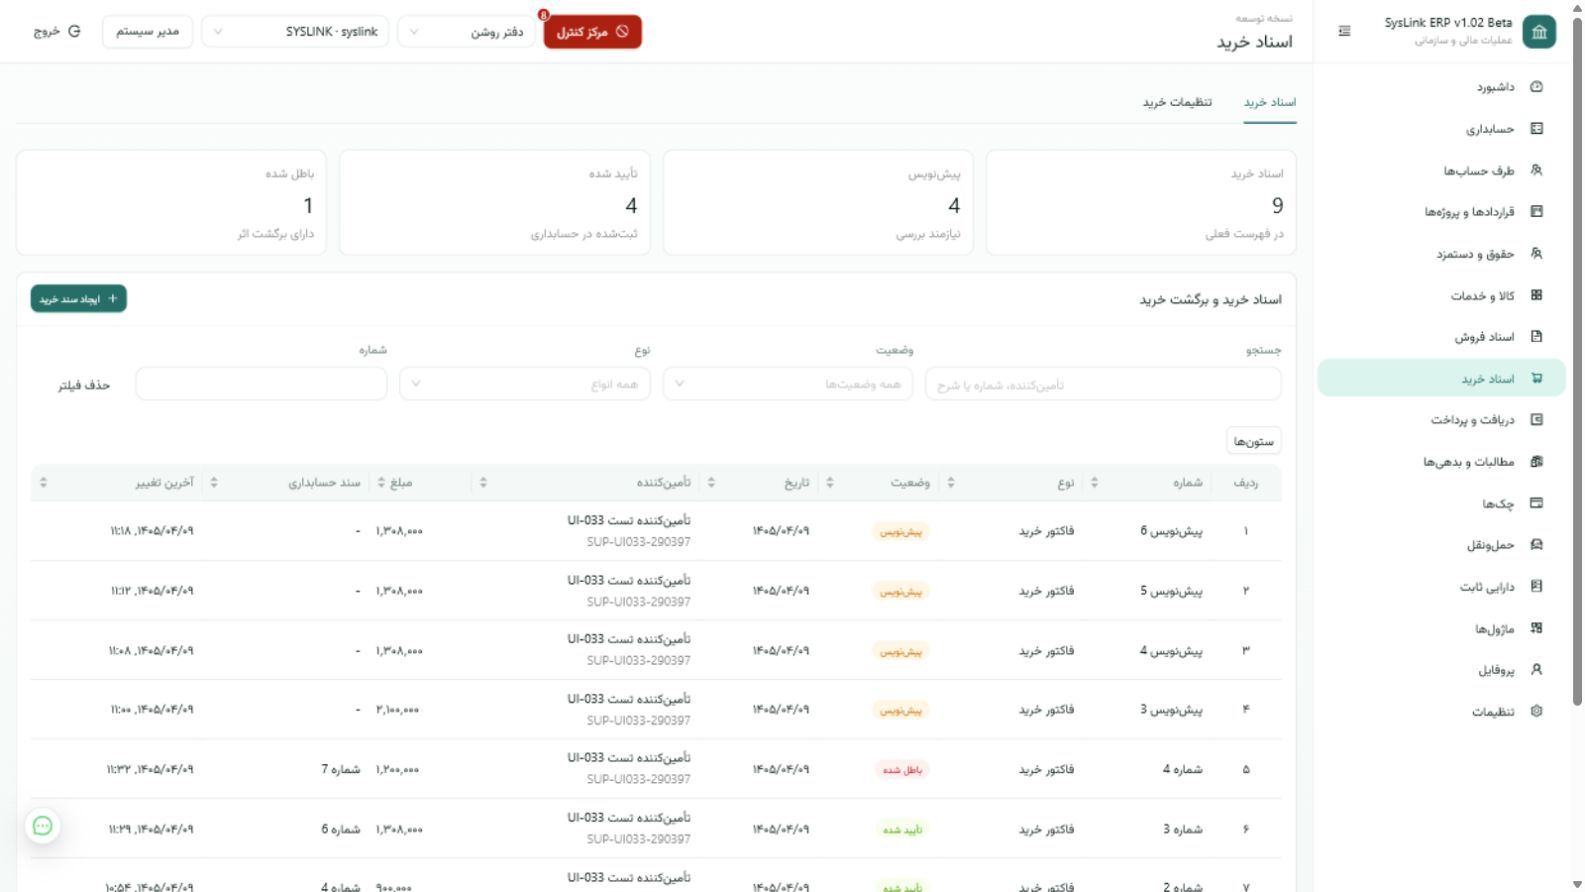The width and height of the screenshot is (1585, 892).
Task: Sort table by مبلغ column arrows
Action: (x=380, y=483)
